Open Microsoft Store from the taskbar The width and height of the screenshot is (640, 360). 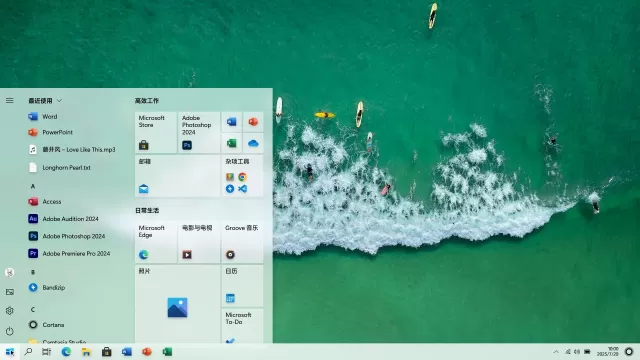click(107, 352)
